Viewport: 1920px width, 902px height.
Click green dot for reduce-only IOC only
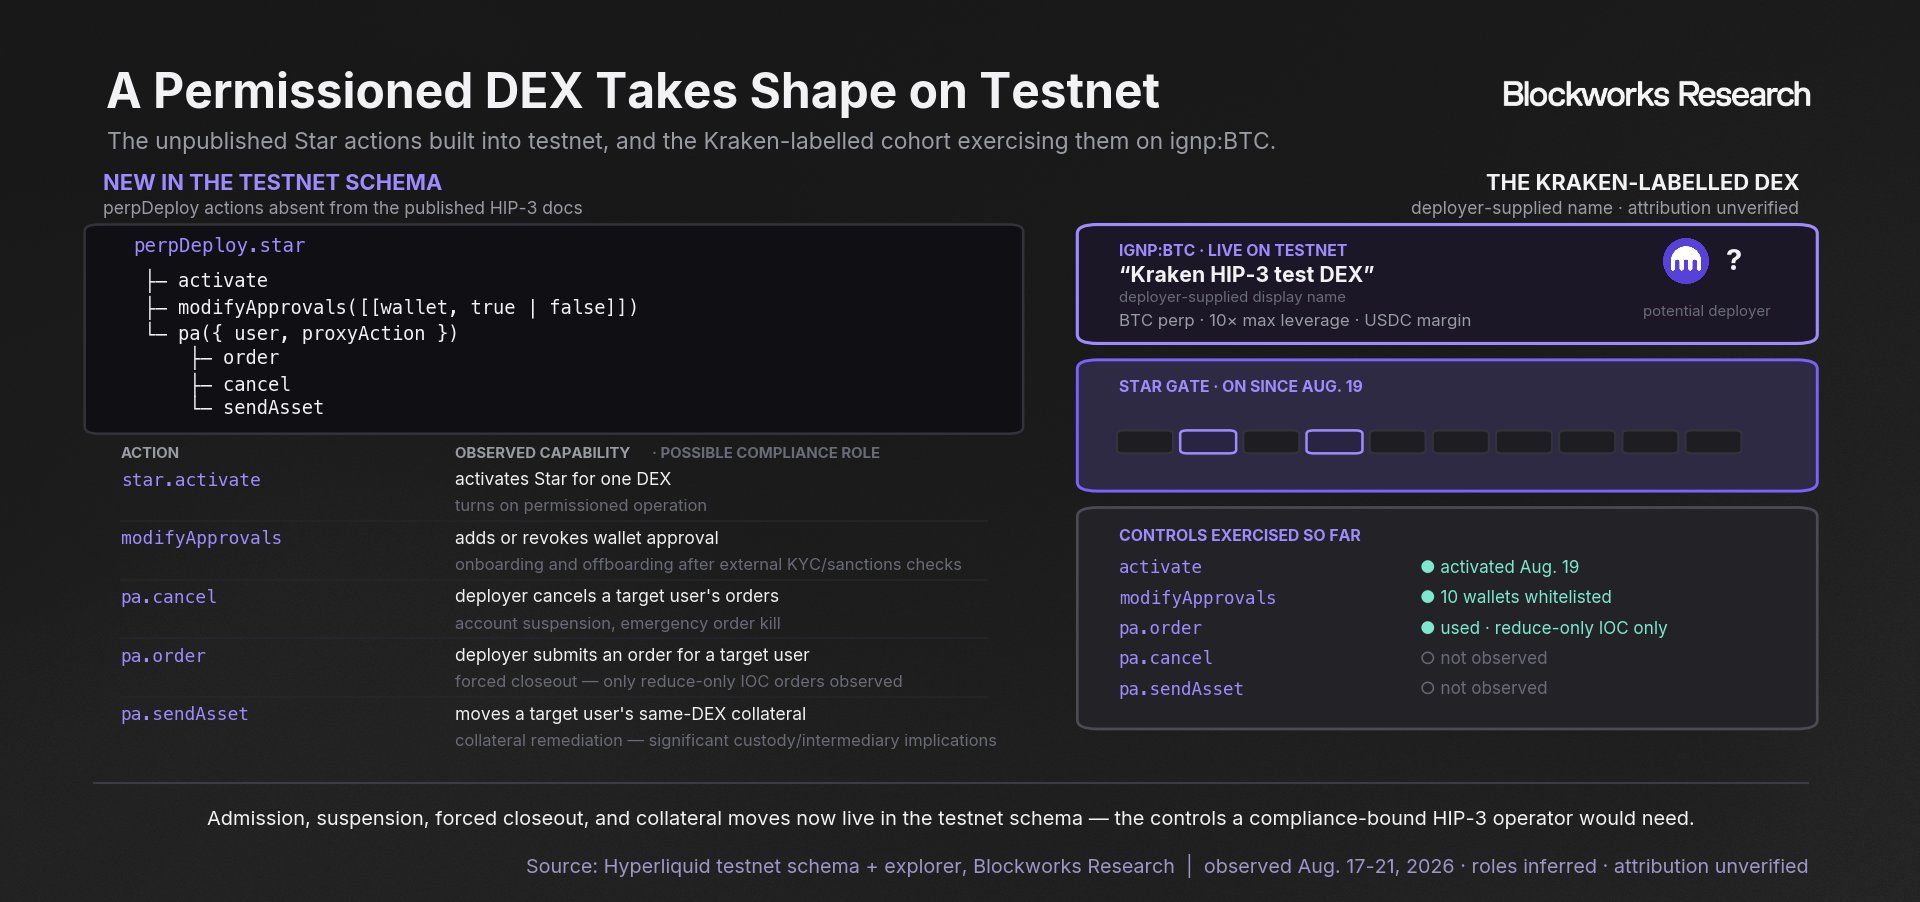pos(1428,628)
